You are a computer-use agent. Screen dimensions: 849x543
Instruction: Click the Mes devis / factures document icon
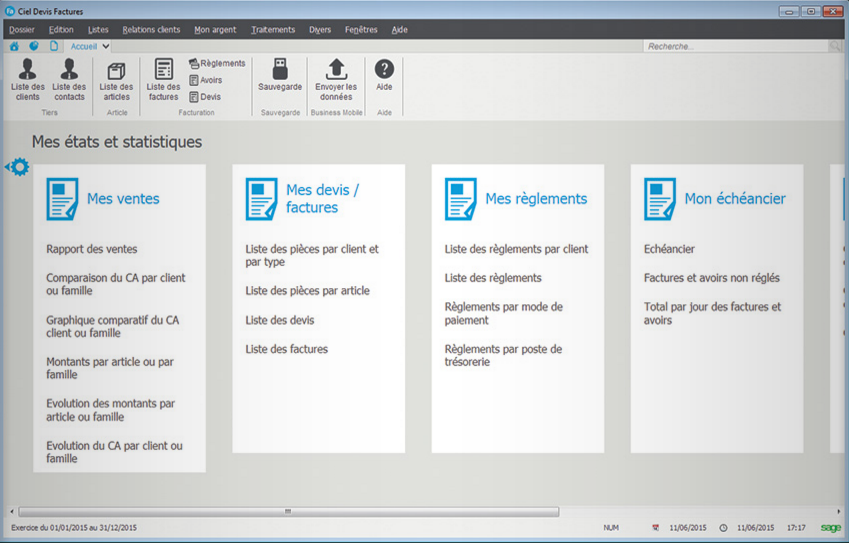click(261, 199)
